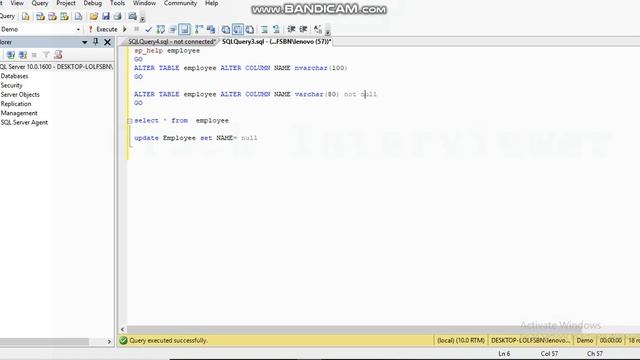Increase indent of selected lines
The image size is (640, 360).
pyautogui.click(x=303, y=29)
